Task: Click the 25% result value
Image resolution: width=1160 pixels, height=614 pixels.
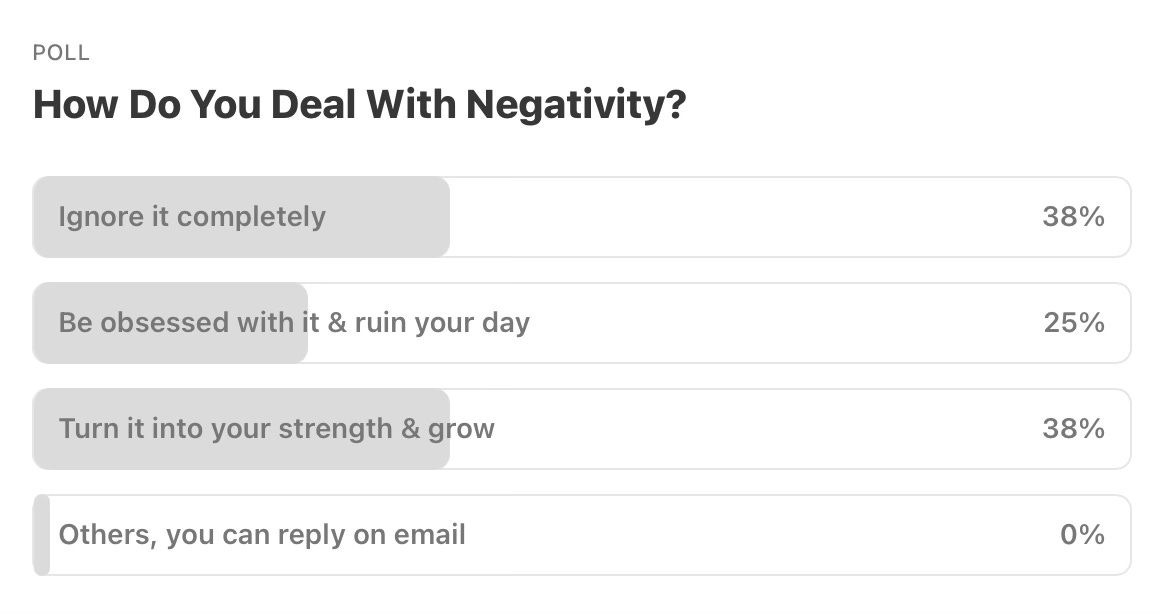Action: tap(1074, 323)
